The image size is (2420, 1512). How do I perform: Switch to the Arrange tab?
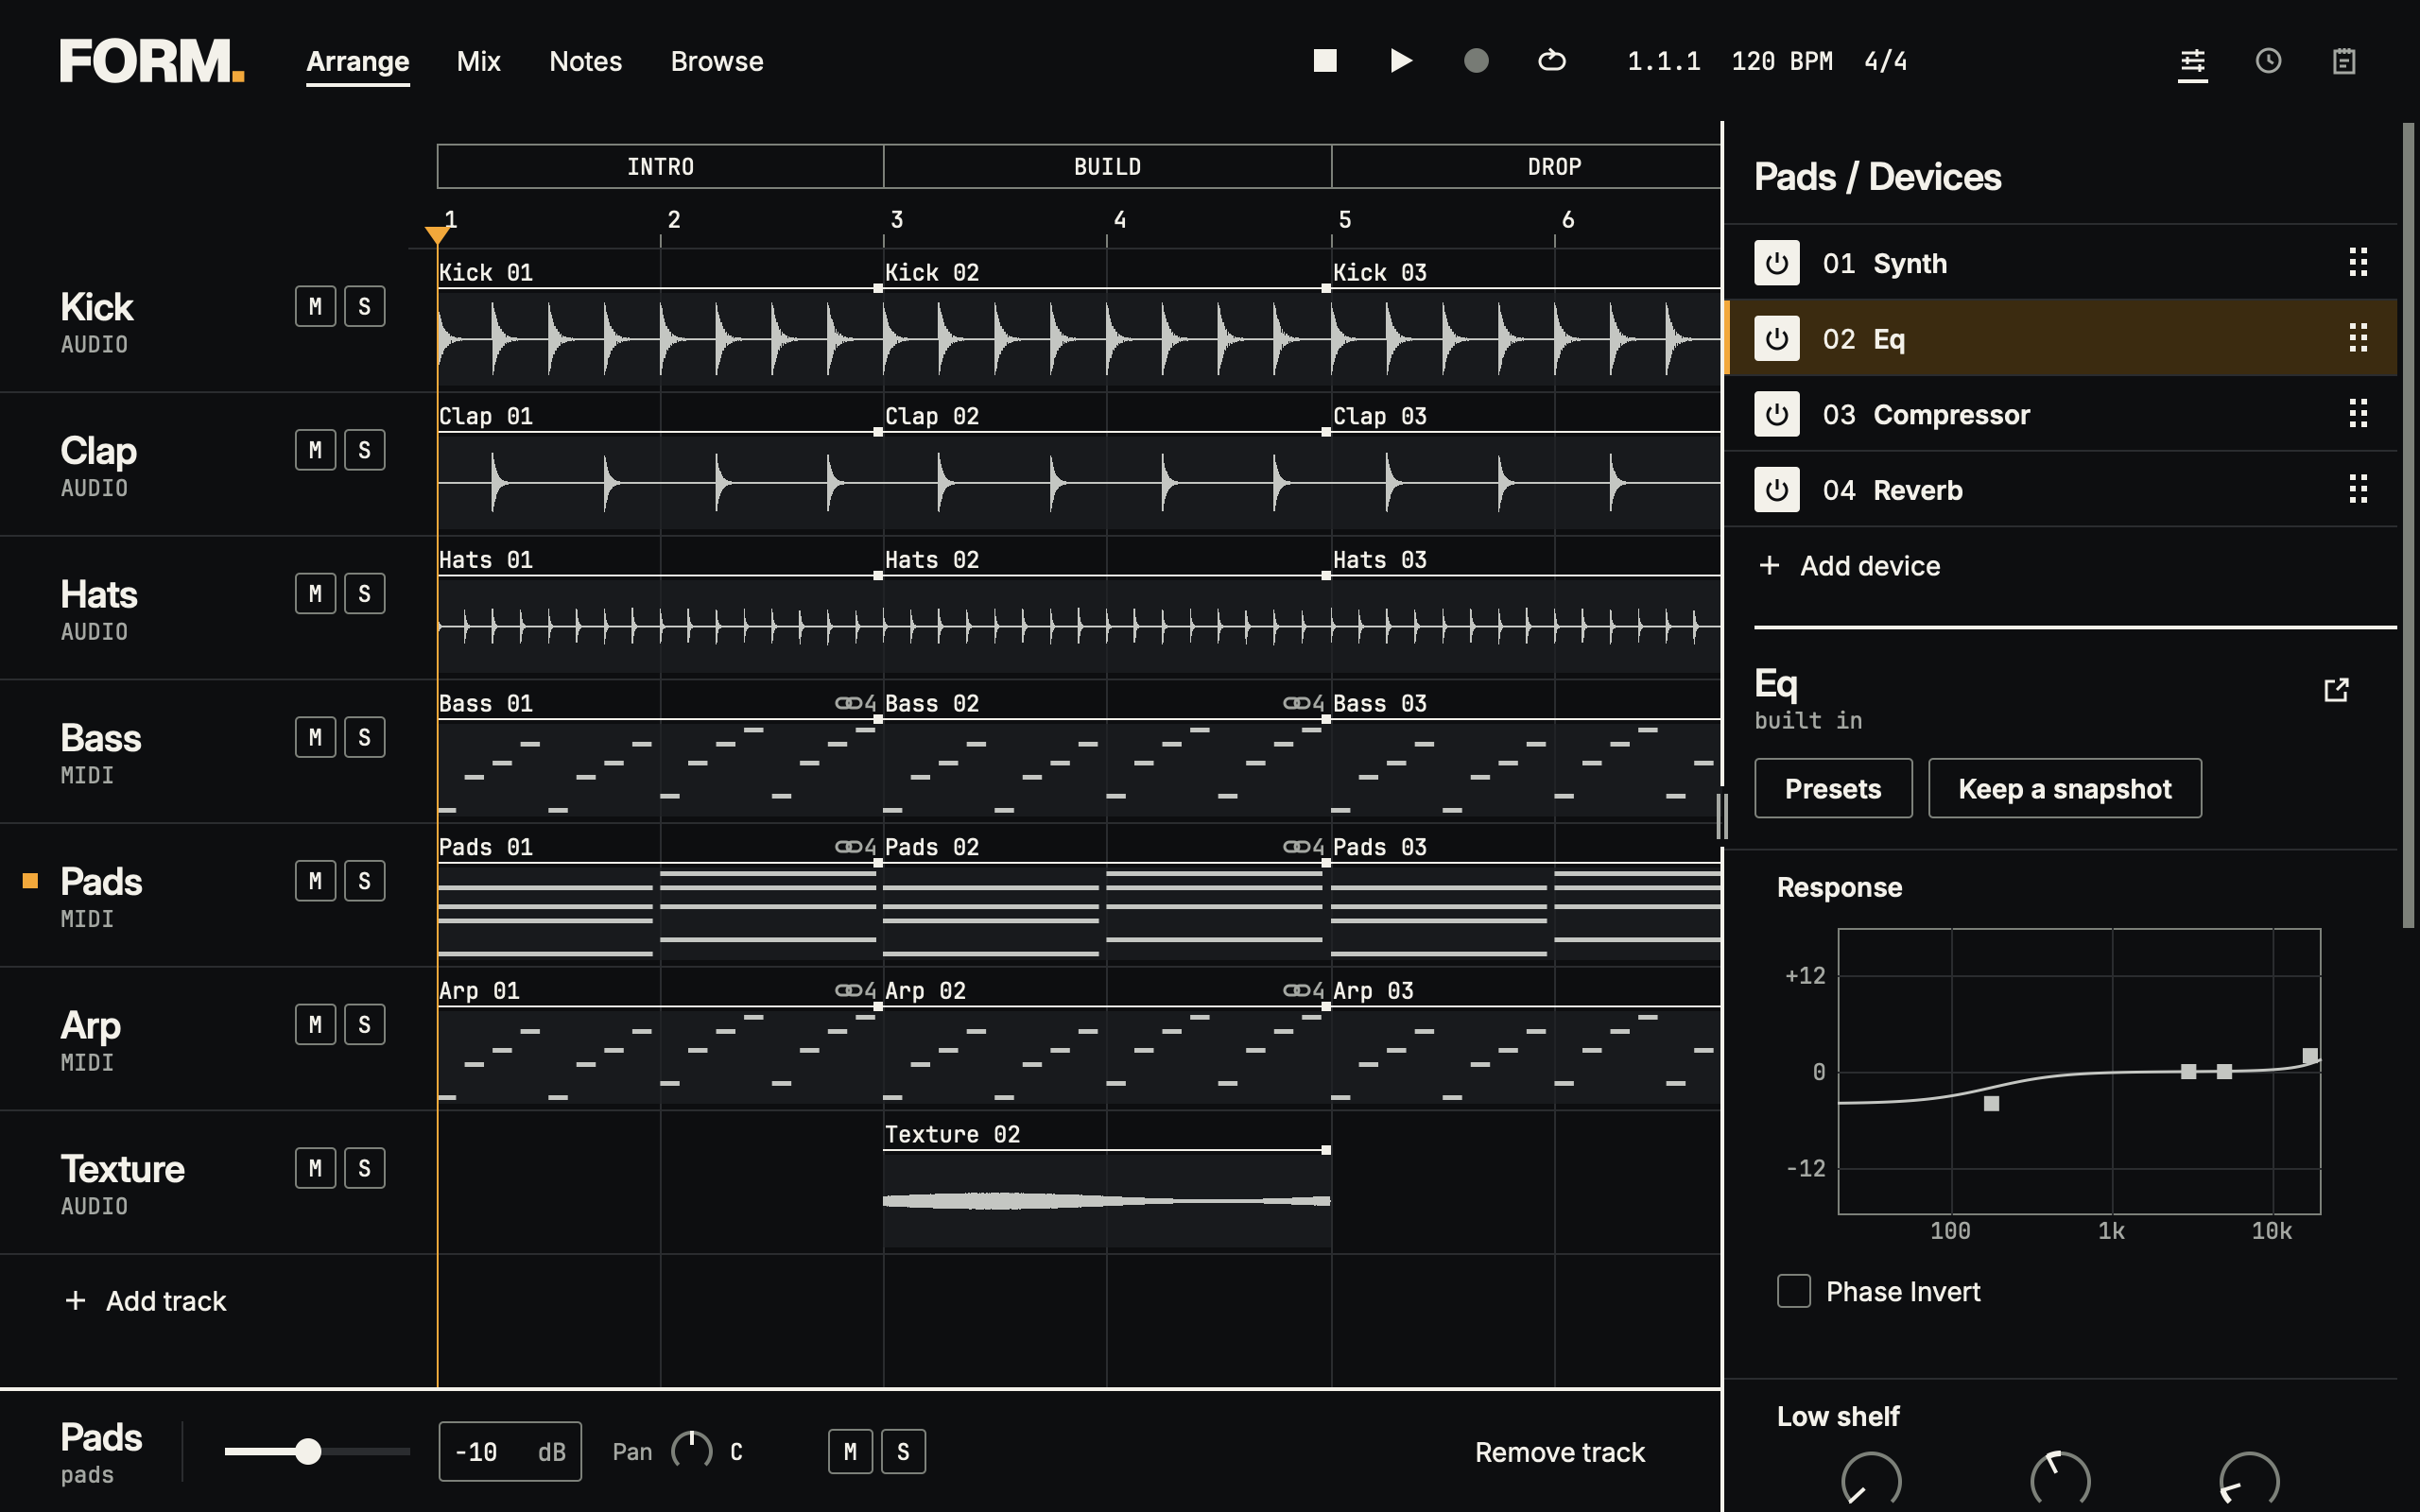pyautogui.click(x=358, y=61)
